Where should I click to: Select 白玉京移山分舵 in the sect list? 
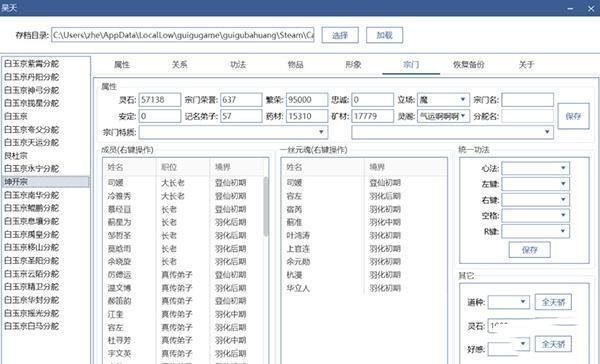[x=45, y=247]
